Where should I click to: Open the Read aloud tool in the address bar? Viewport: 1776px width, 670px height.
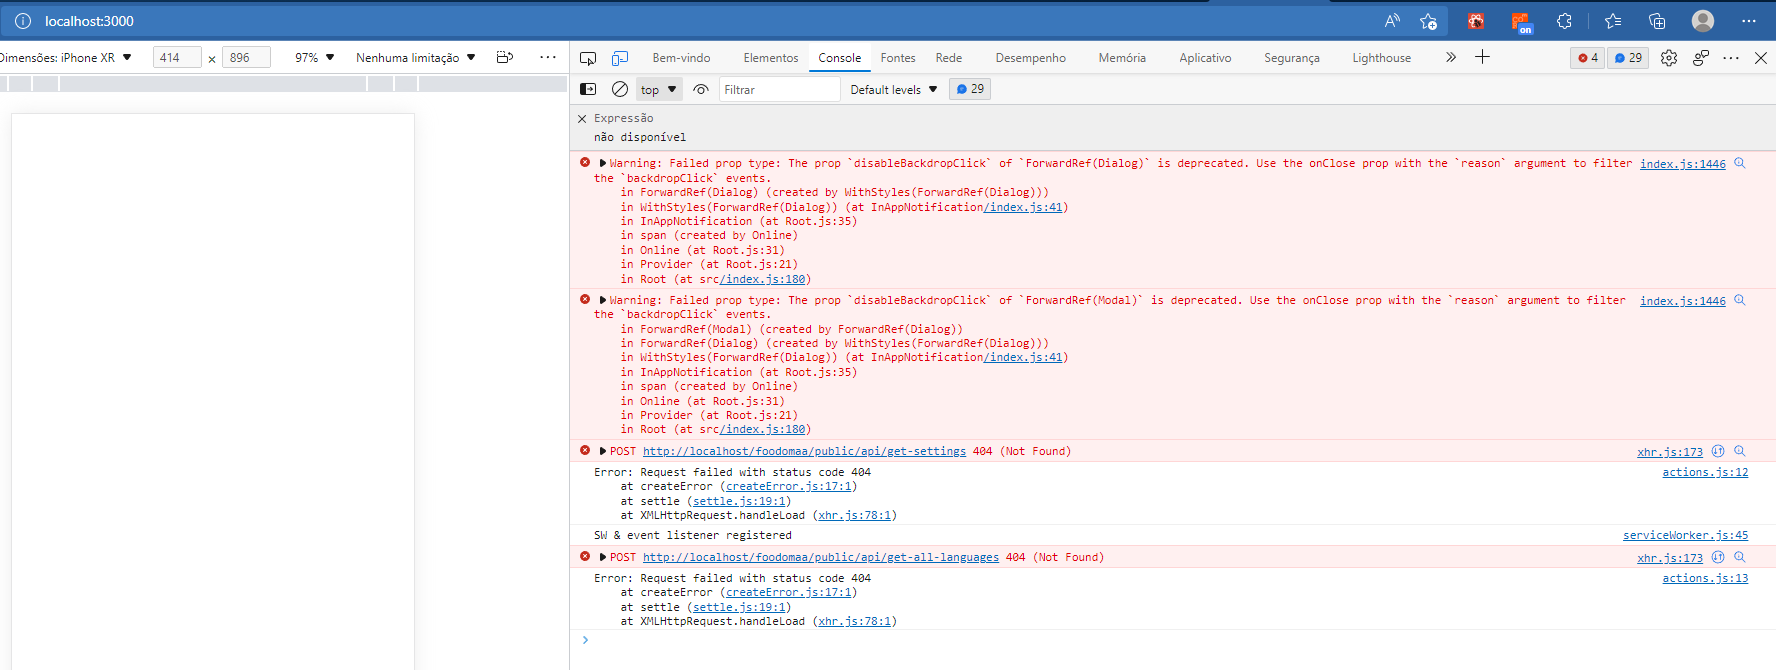click(x=1392, y=21)
